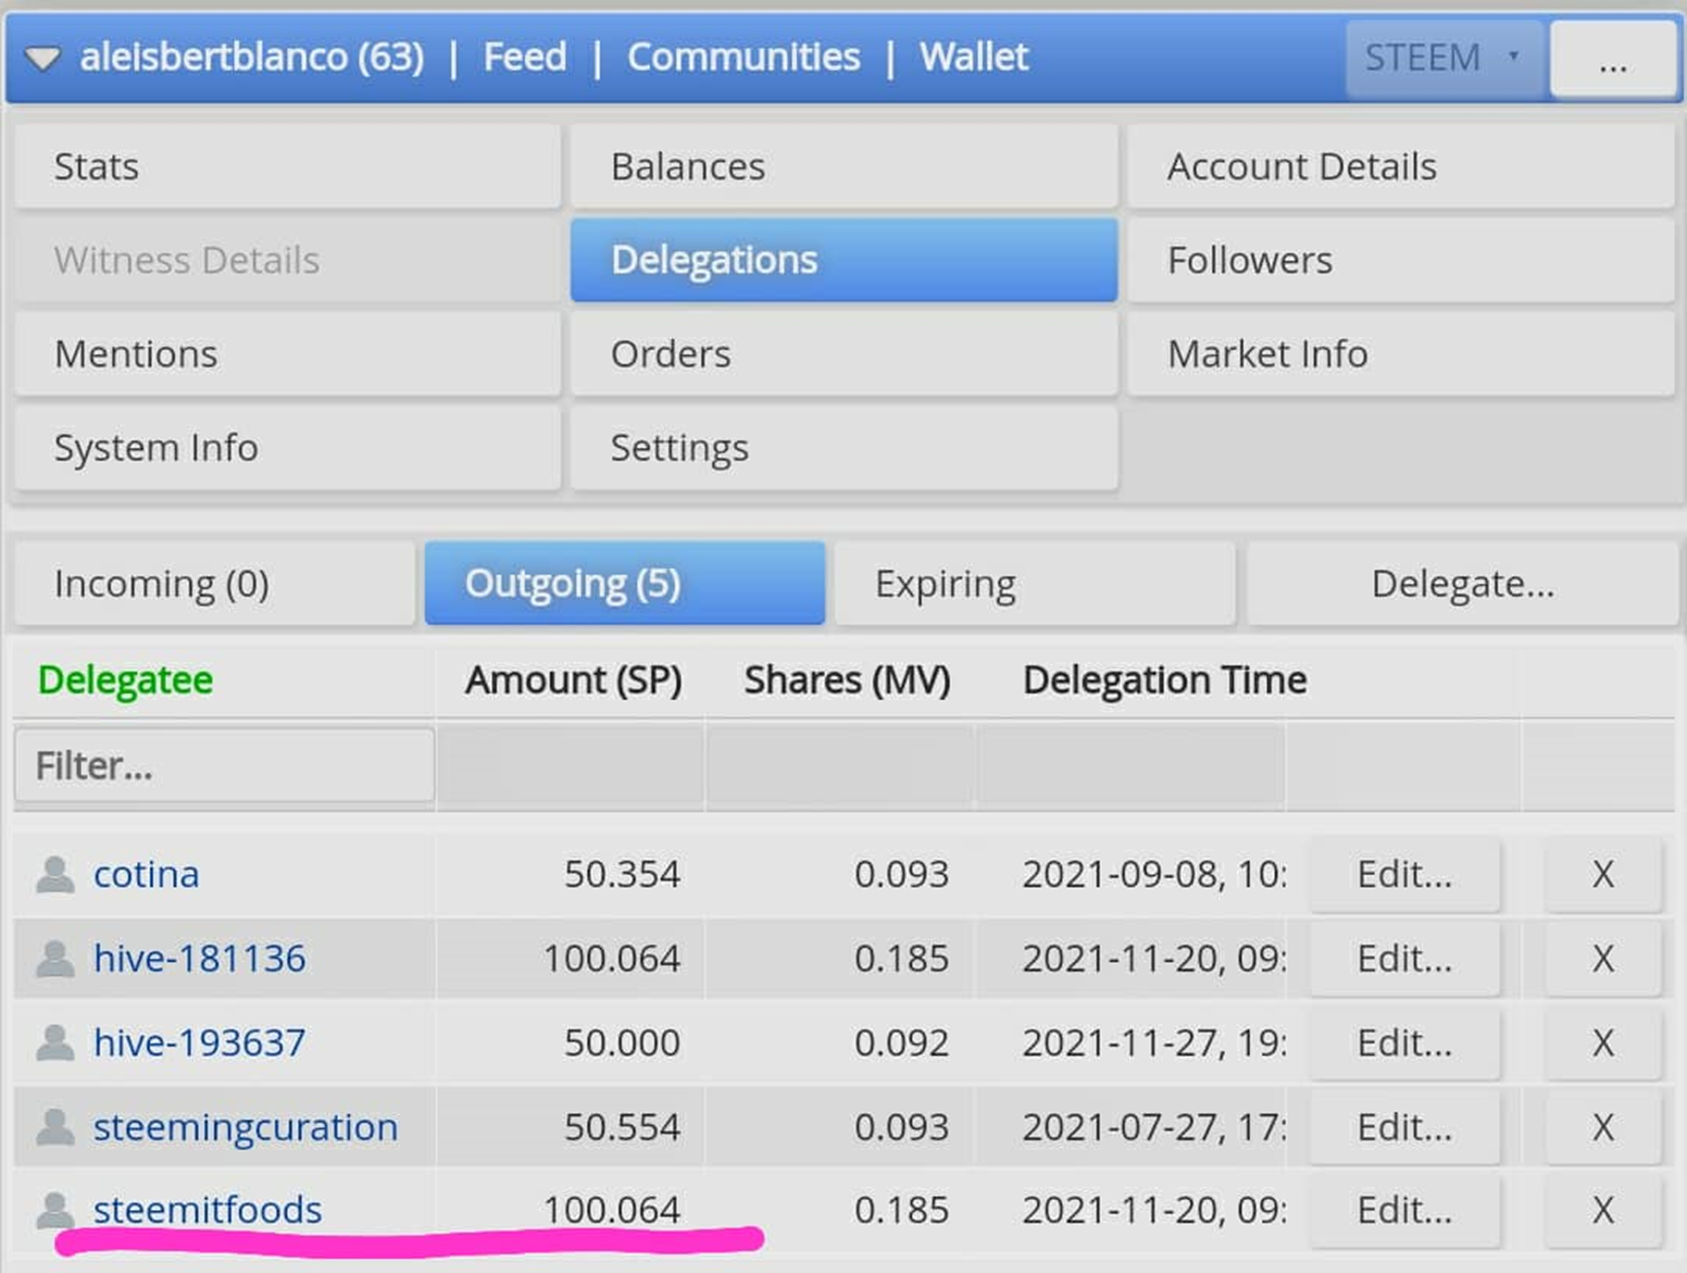Sort by the Amount (SP) column header
The height and width of the screenshot is (1273, 1687).
coord(573,680)
